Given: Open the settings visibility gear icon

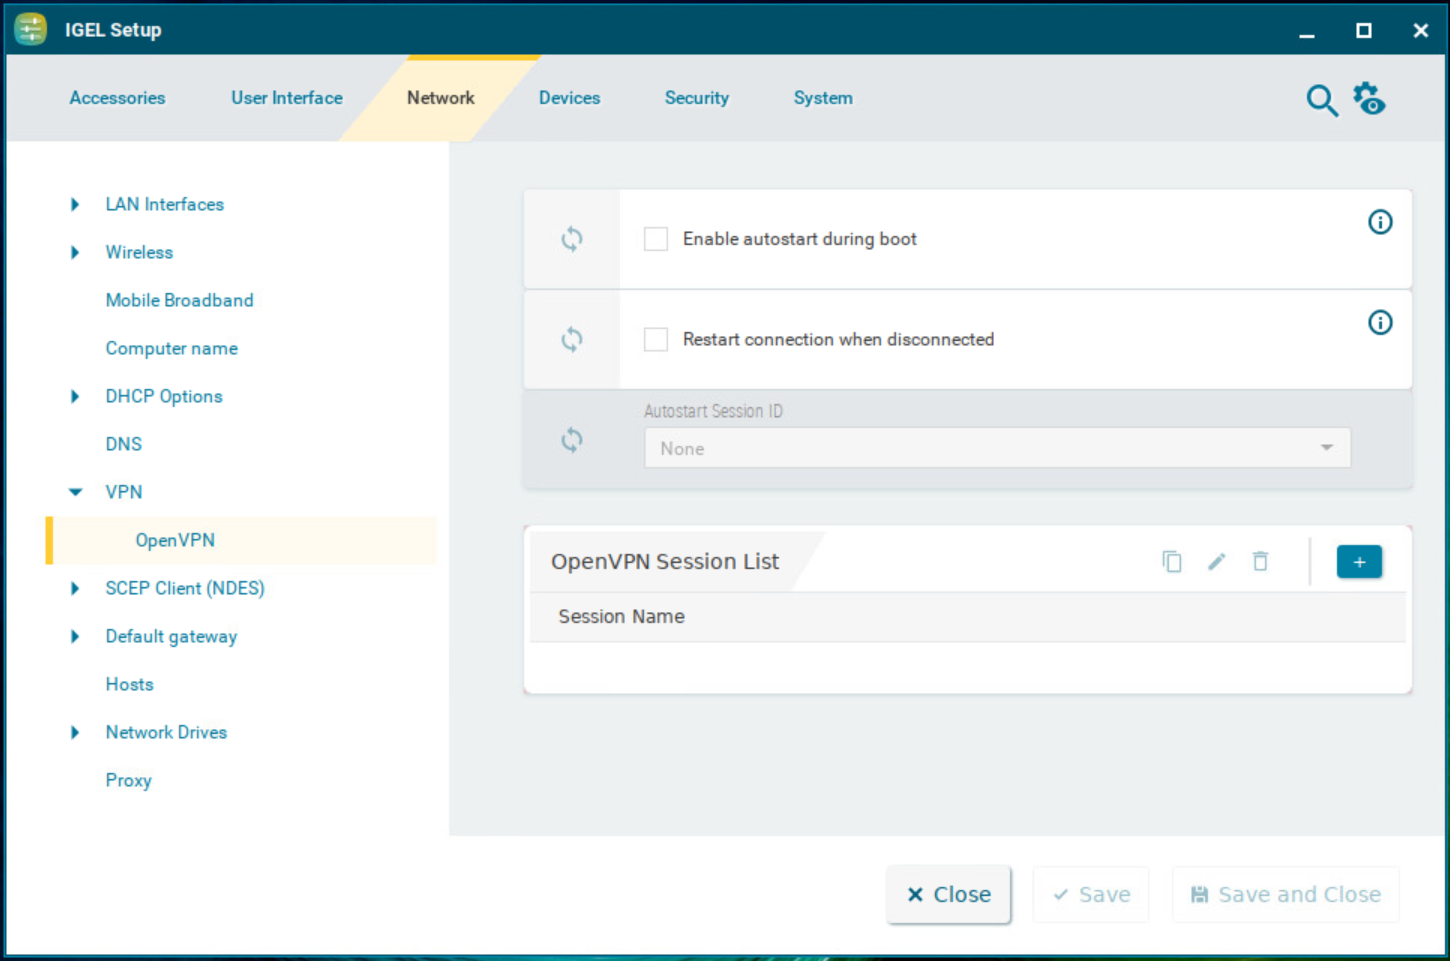Looking at the screenshot, I should (1369, 99).
